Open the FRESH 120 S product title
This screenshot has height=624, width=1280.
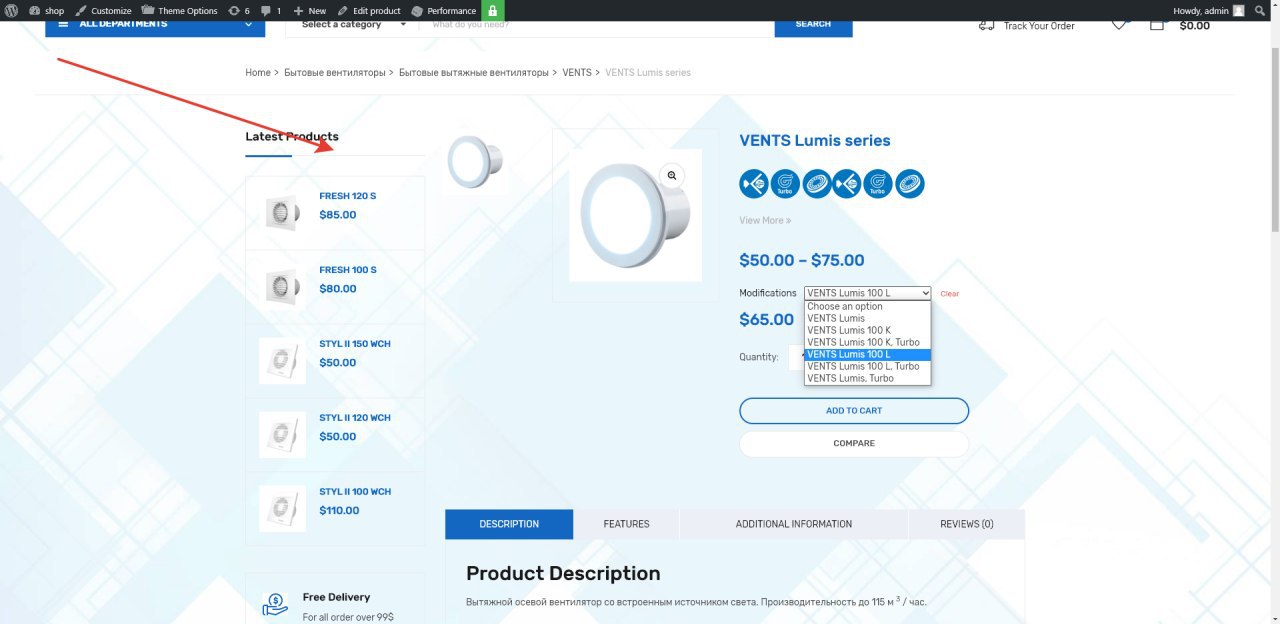347,196
